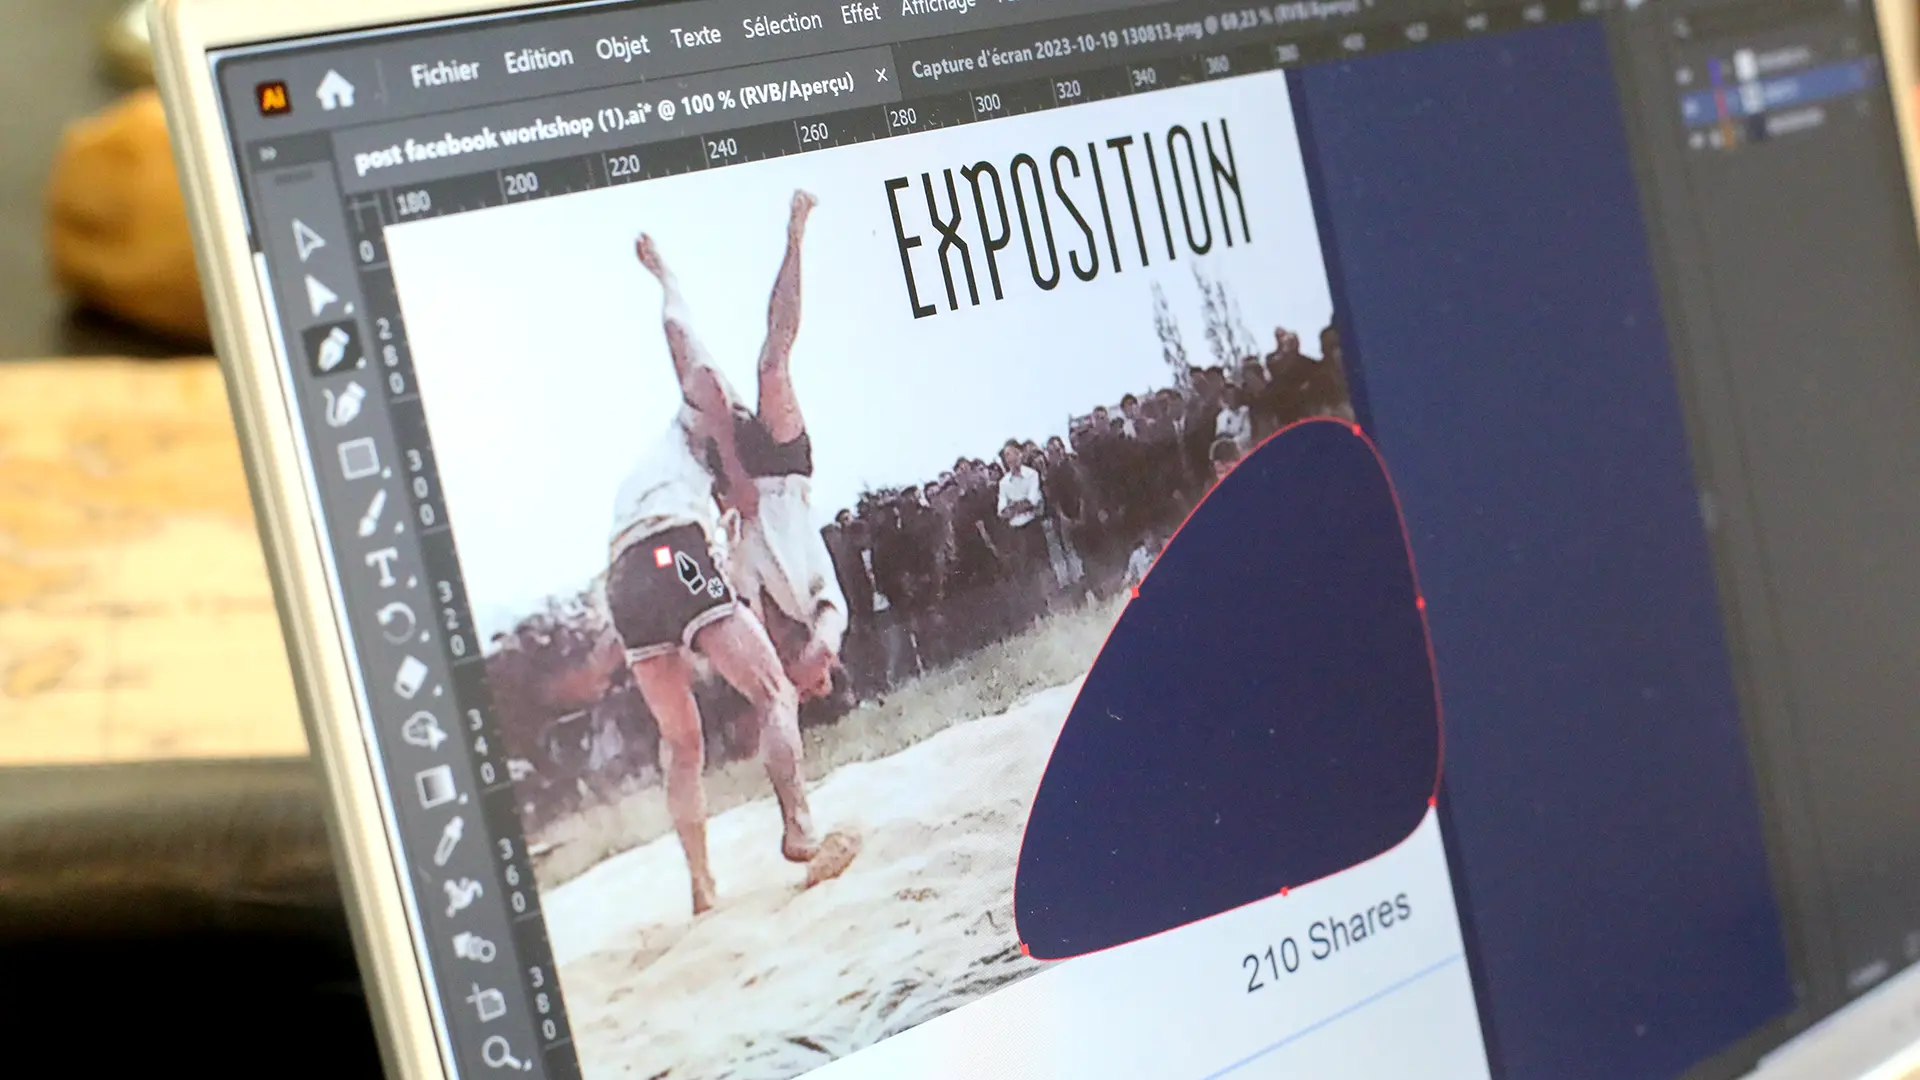Image resolution: width=1920 pixels, height=1080 pixels.
Task: Click the ruler origin corner box
Action: (x=366, y=214)
